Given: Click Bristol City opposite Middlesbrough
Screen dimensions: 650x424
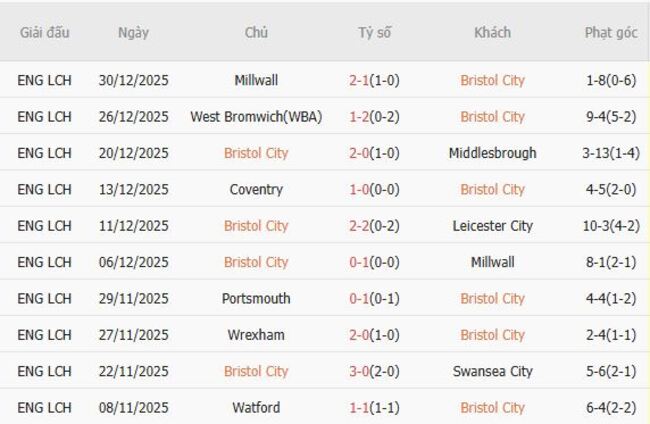Looking at the screenshot, I should pos(256,153).
